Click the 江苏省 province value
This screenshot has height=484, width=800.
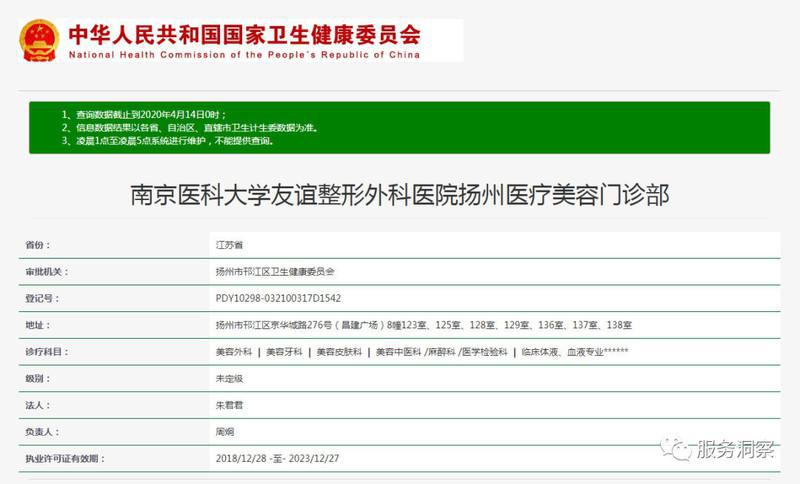(x=229, y=244)
